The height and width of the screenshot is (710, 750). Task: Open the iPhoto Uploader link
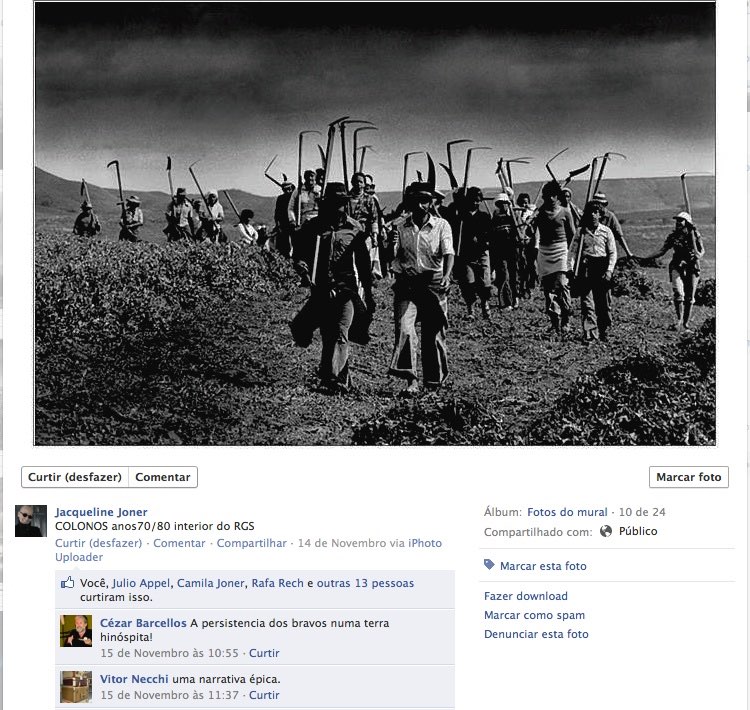(248, 550)
